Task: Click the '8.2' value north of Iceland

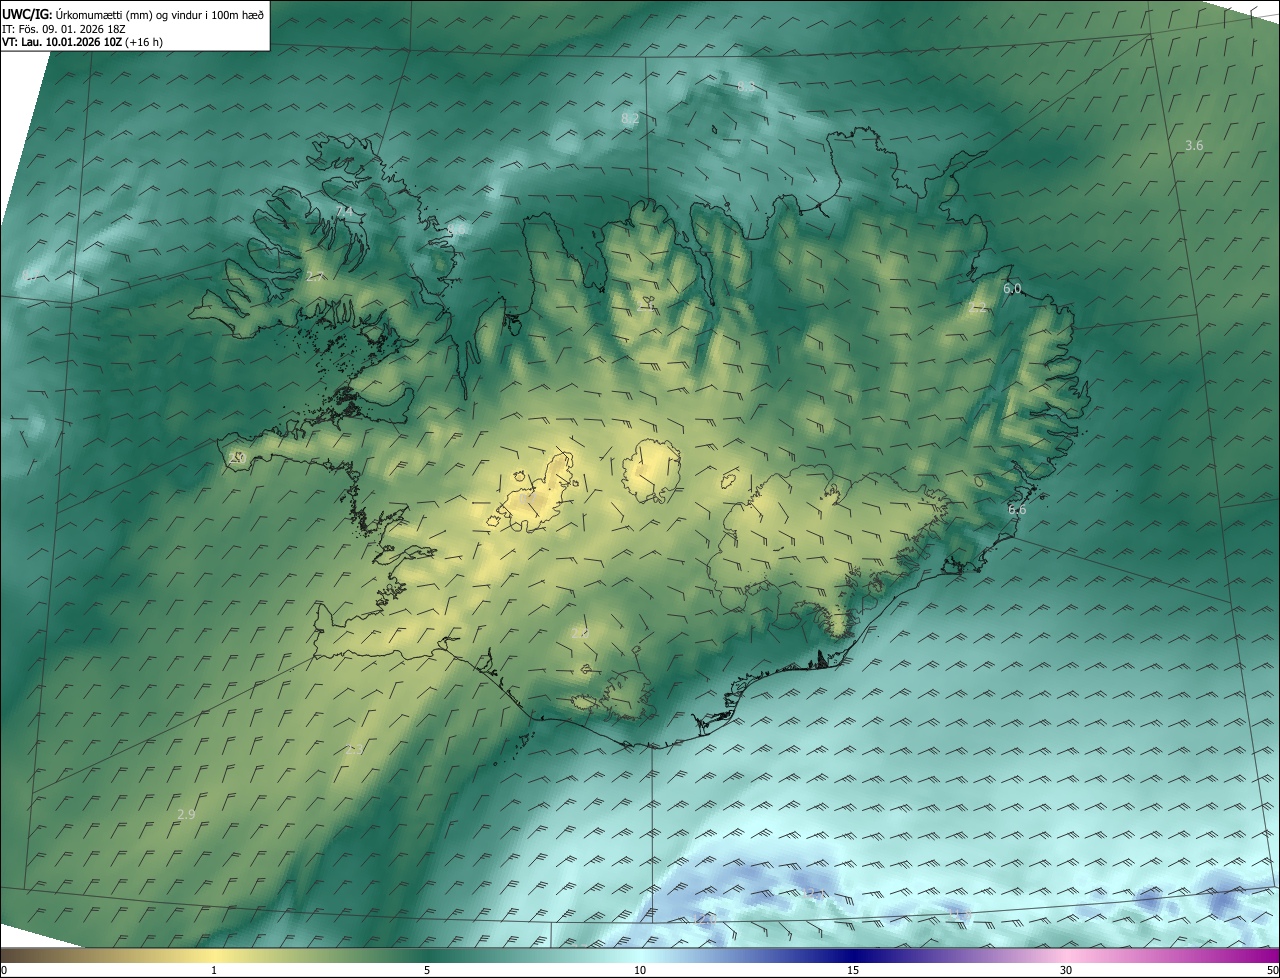Action: click(630, 118)
